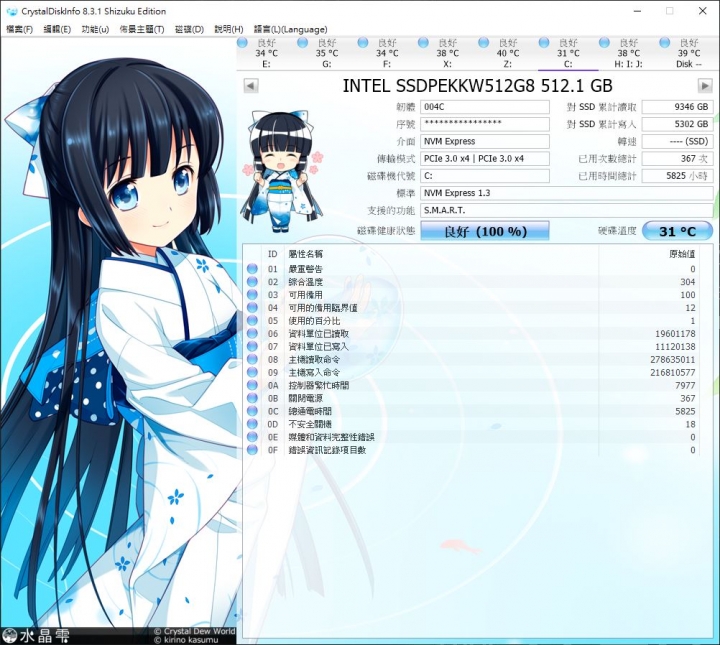The width and height of the screenshot is (720, 645).
Task: Click the CrystalDiskInfo title bar app icon
Action: (11, 11)
